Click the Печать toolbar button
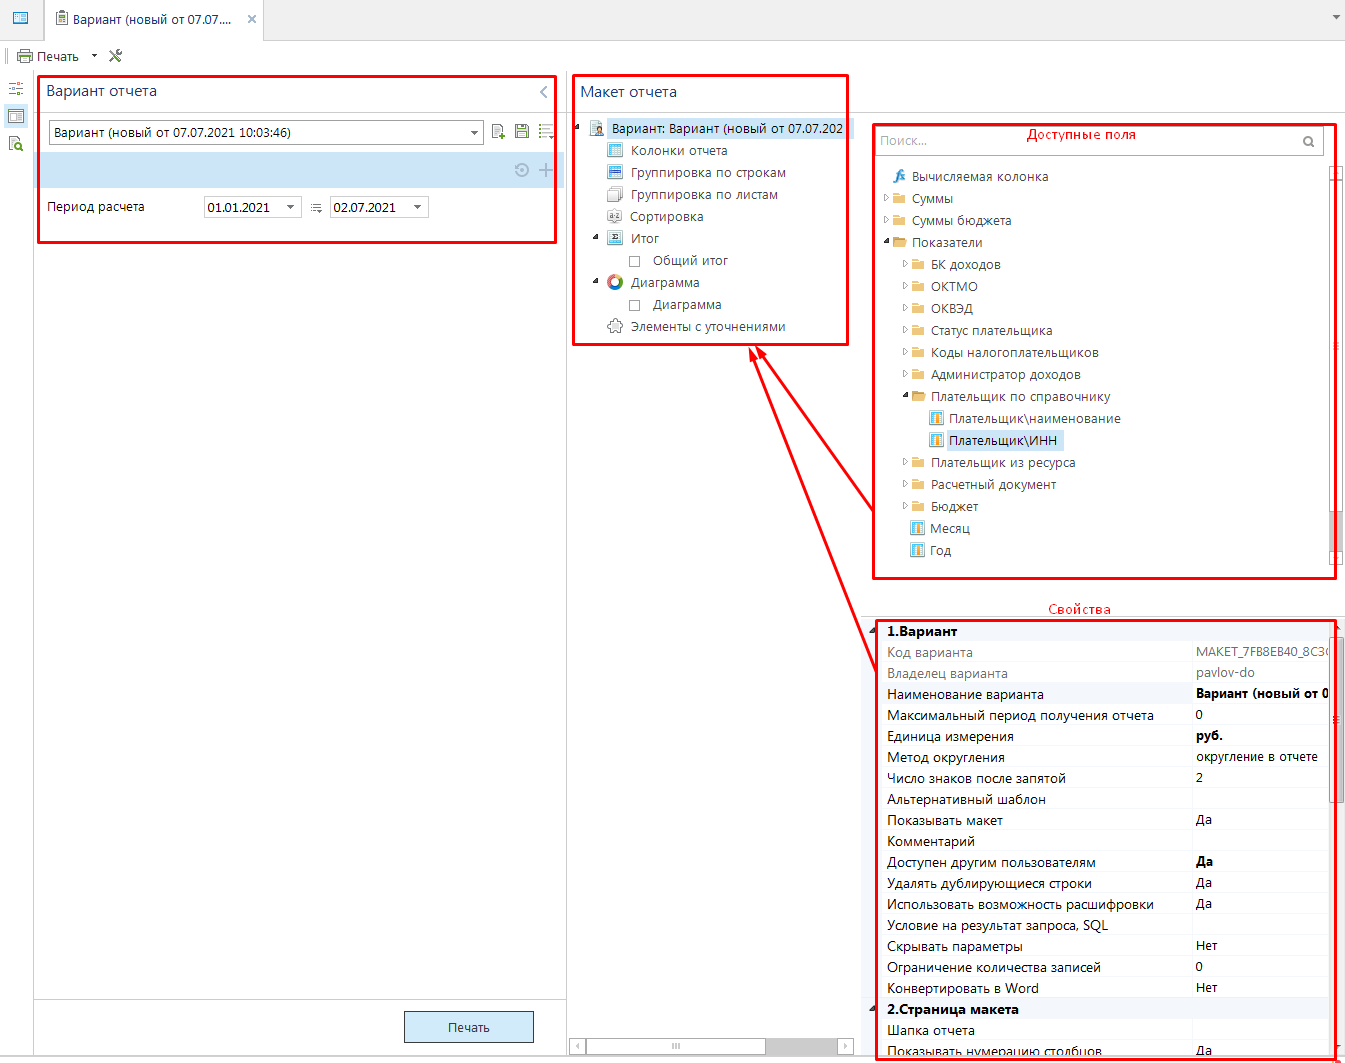 [47, 56]
